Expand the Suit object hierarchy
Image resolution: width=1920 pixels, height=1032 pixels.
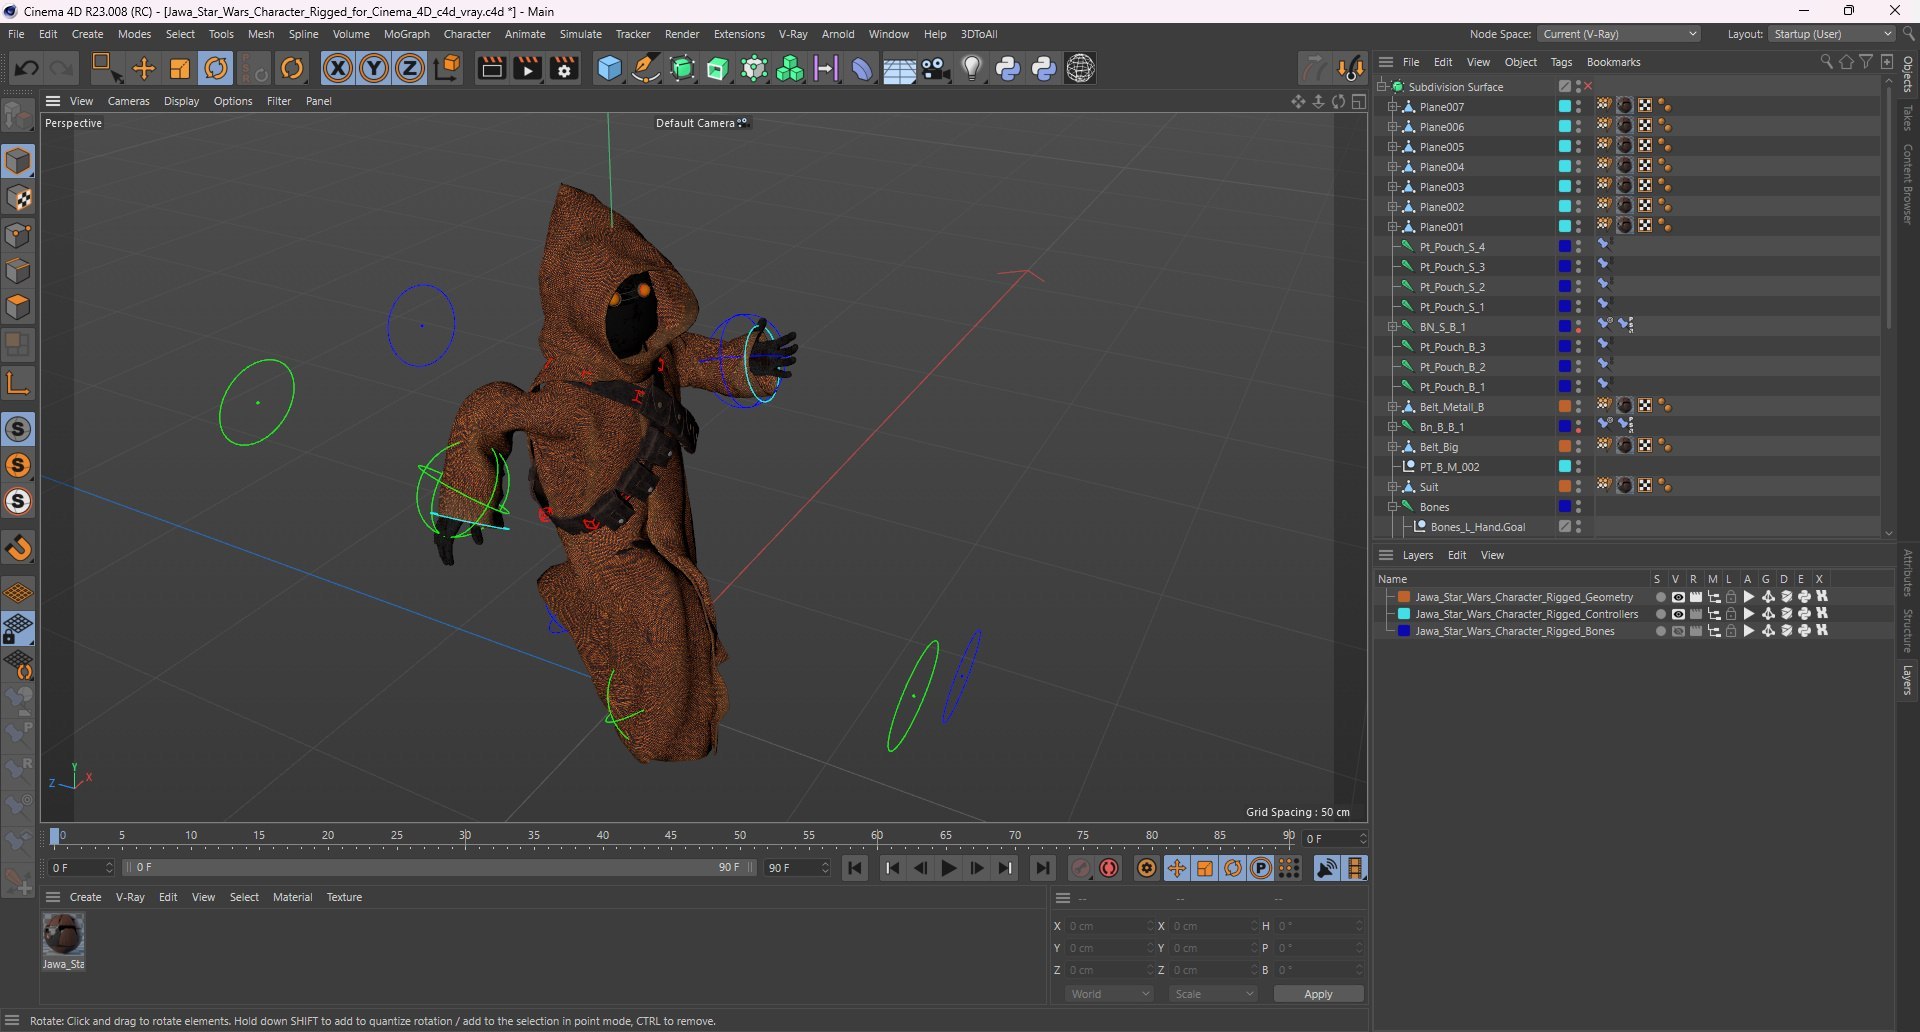(x=1392, y=487)
